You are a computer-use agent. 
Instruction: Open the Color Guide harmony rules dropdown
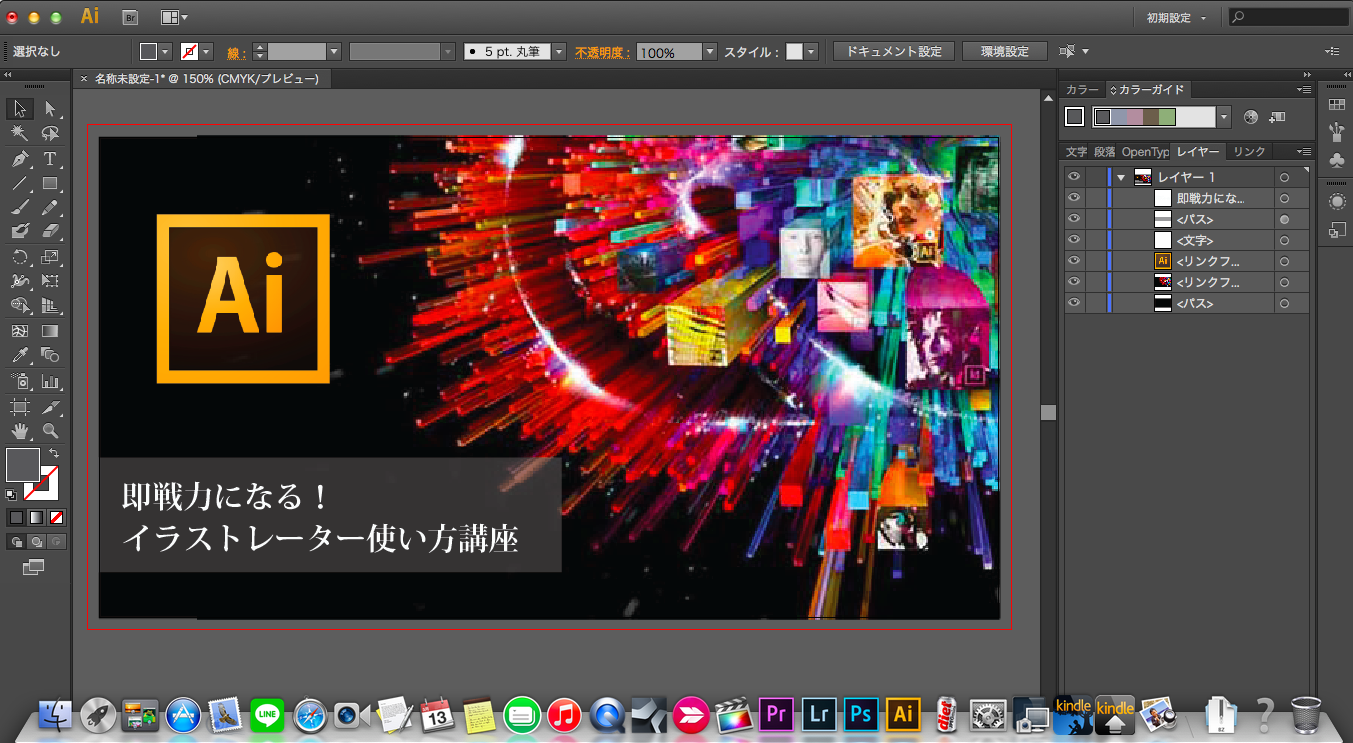click(x=1224, y=117)
